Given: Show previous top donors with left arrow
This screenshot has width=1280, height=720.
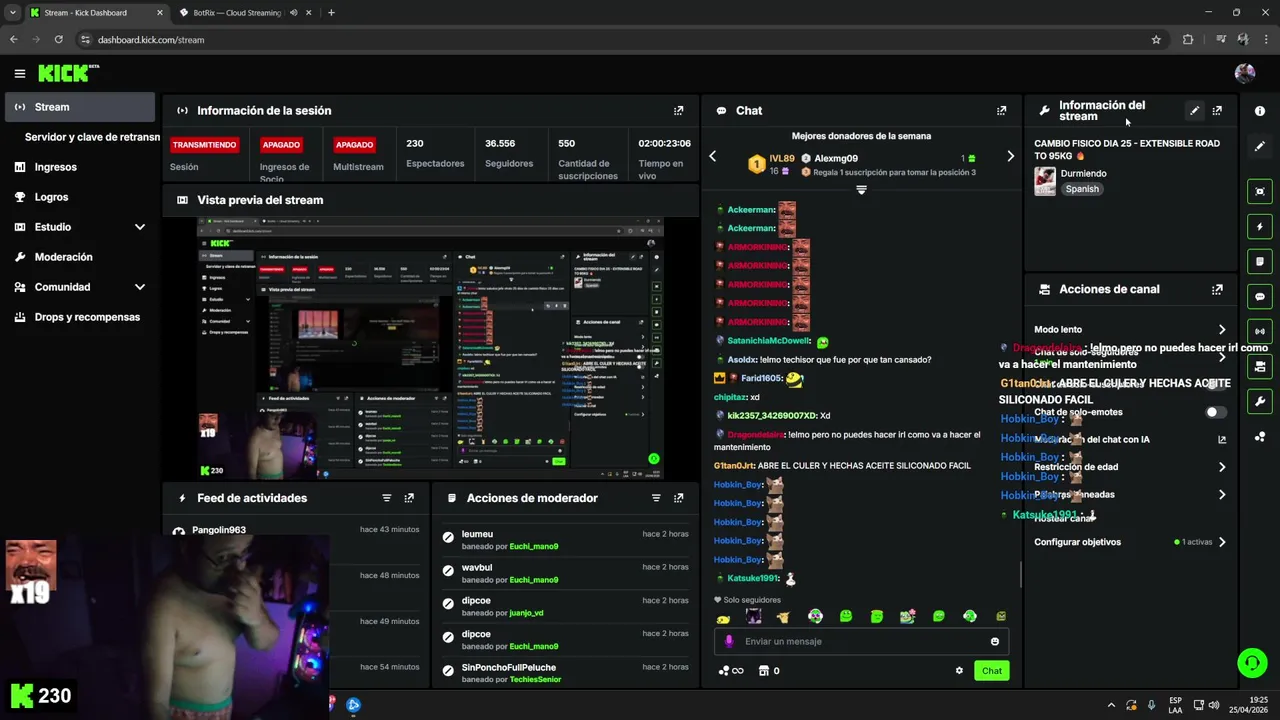Looking at the screenshot, I should (712, 156).
